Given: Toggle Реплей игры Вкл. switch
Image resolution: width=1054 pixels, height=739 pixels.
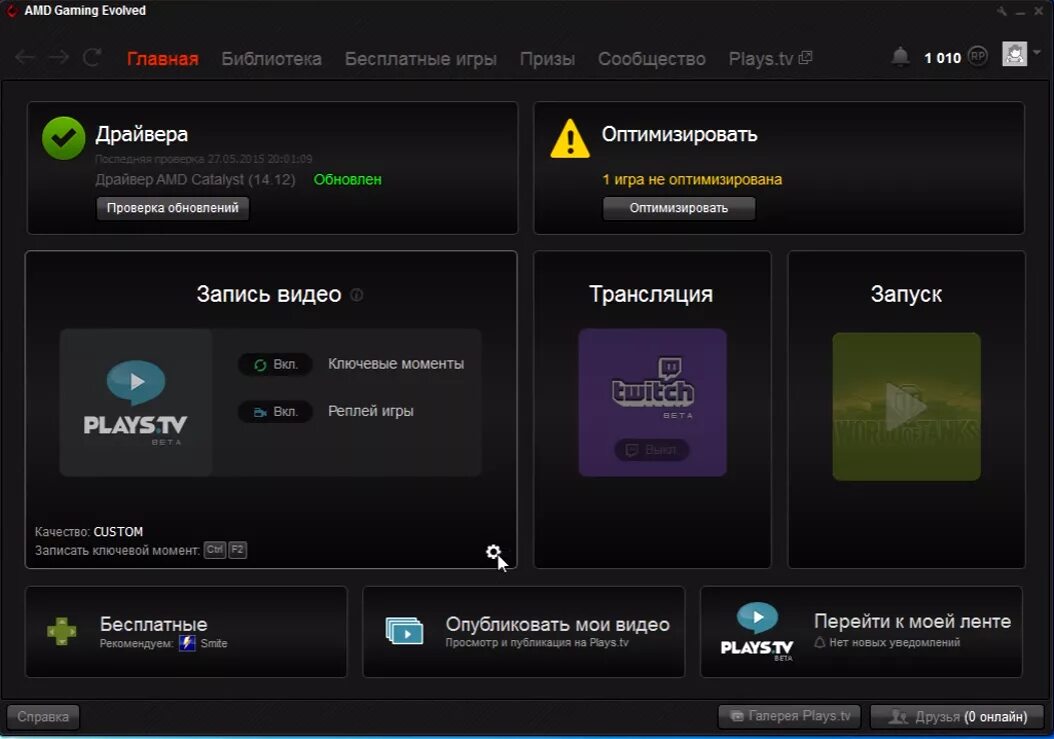Looking at the screenshot, I should tap(275, 412).
